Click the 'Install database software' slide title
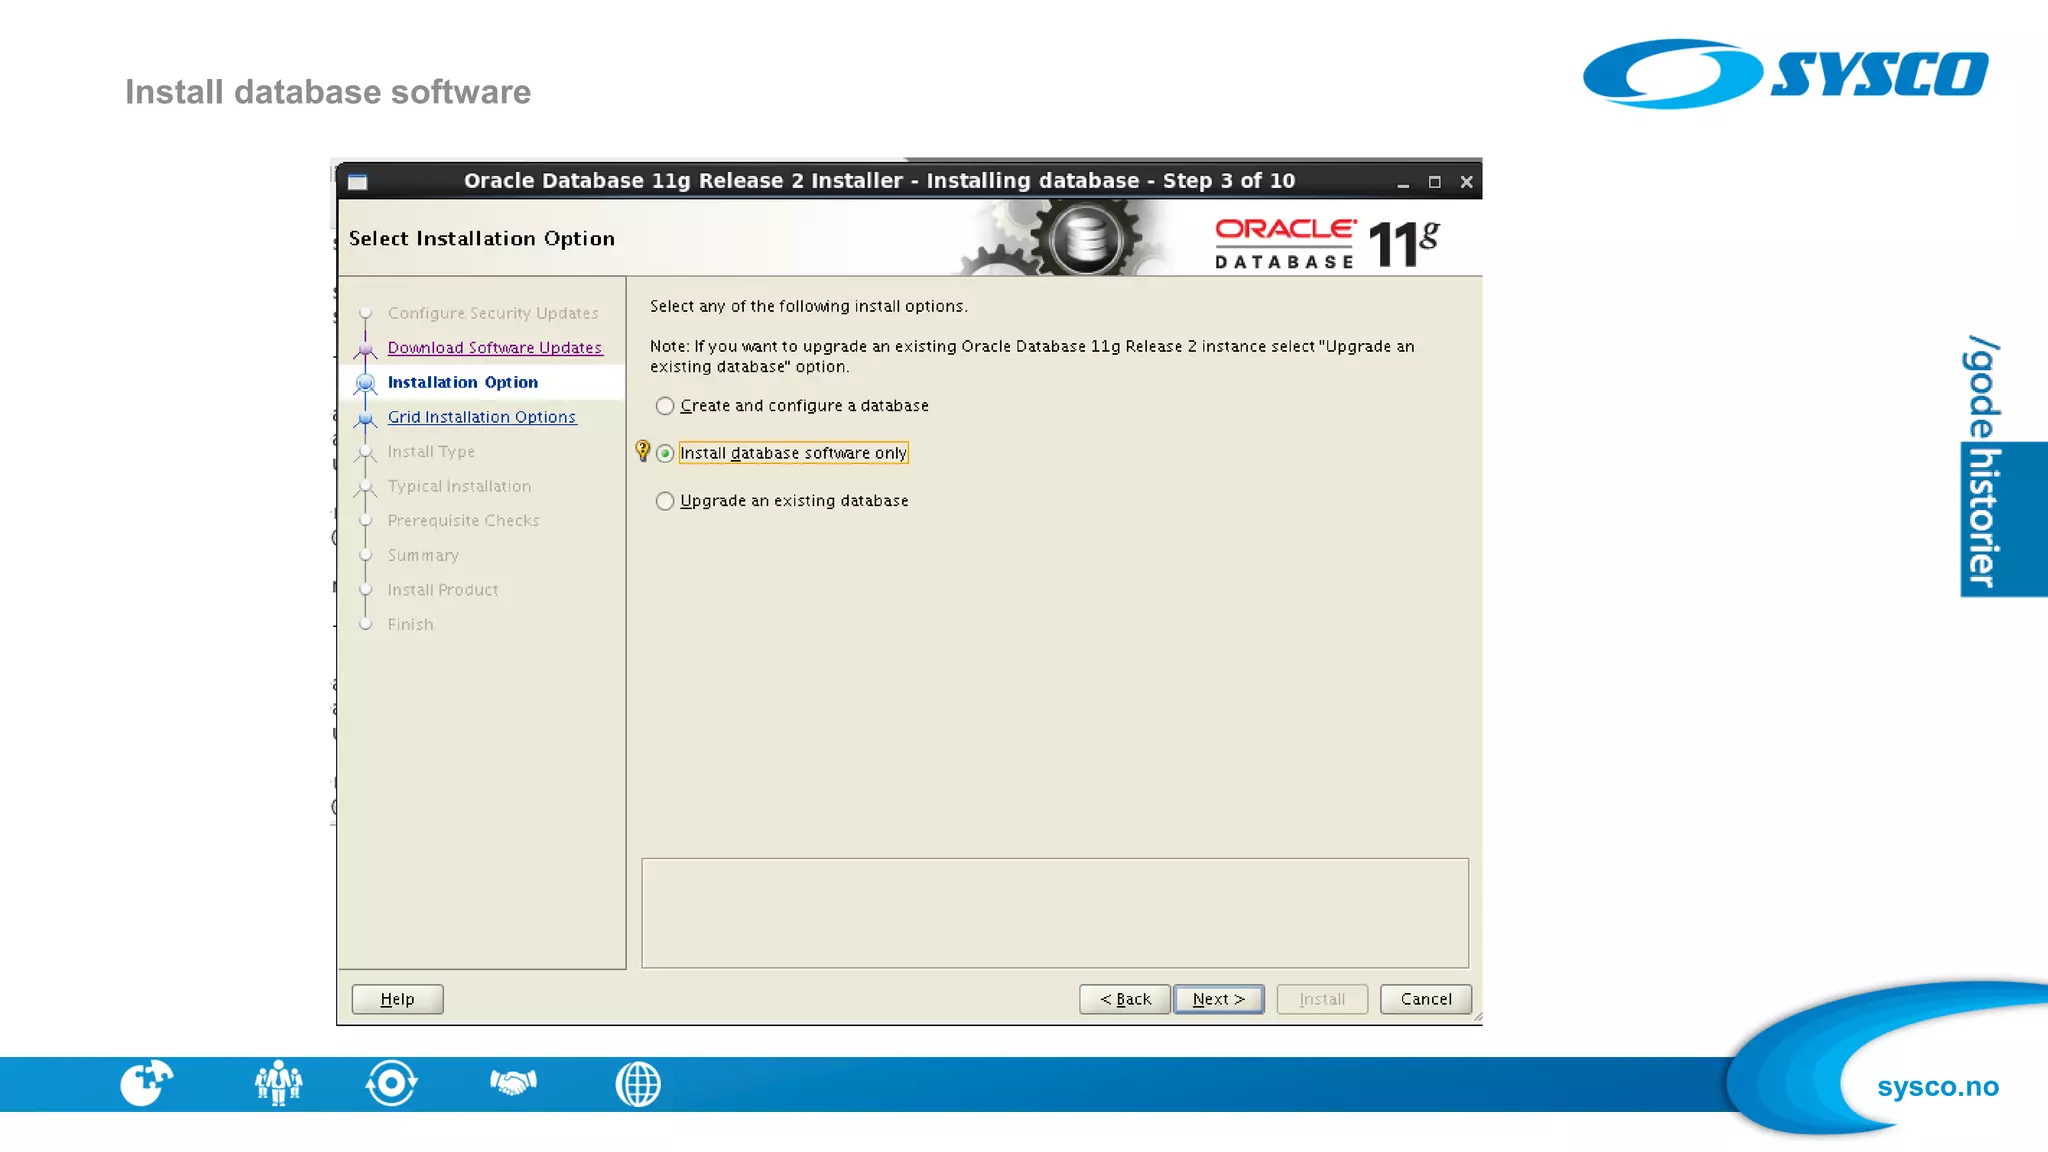This screenshot has width=2048, height=1152. tap(328, 92)
